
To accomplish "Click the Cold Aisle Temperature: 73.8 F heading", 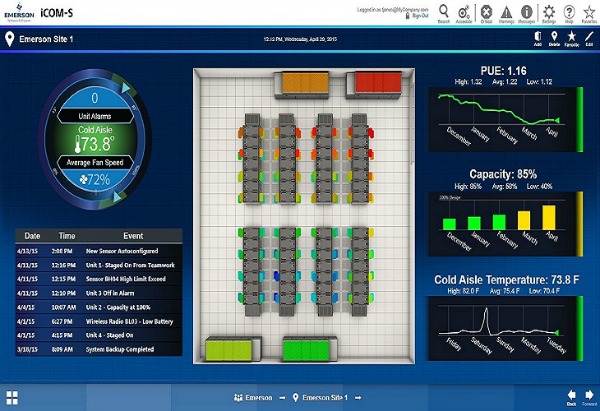I will 507,280.
